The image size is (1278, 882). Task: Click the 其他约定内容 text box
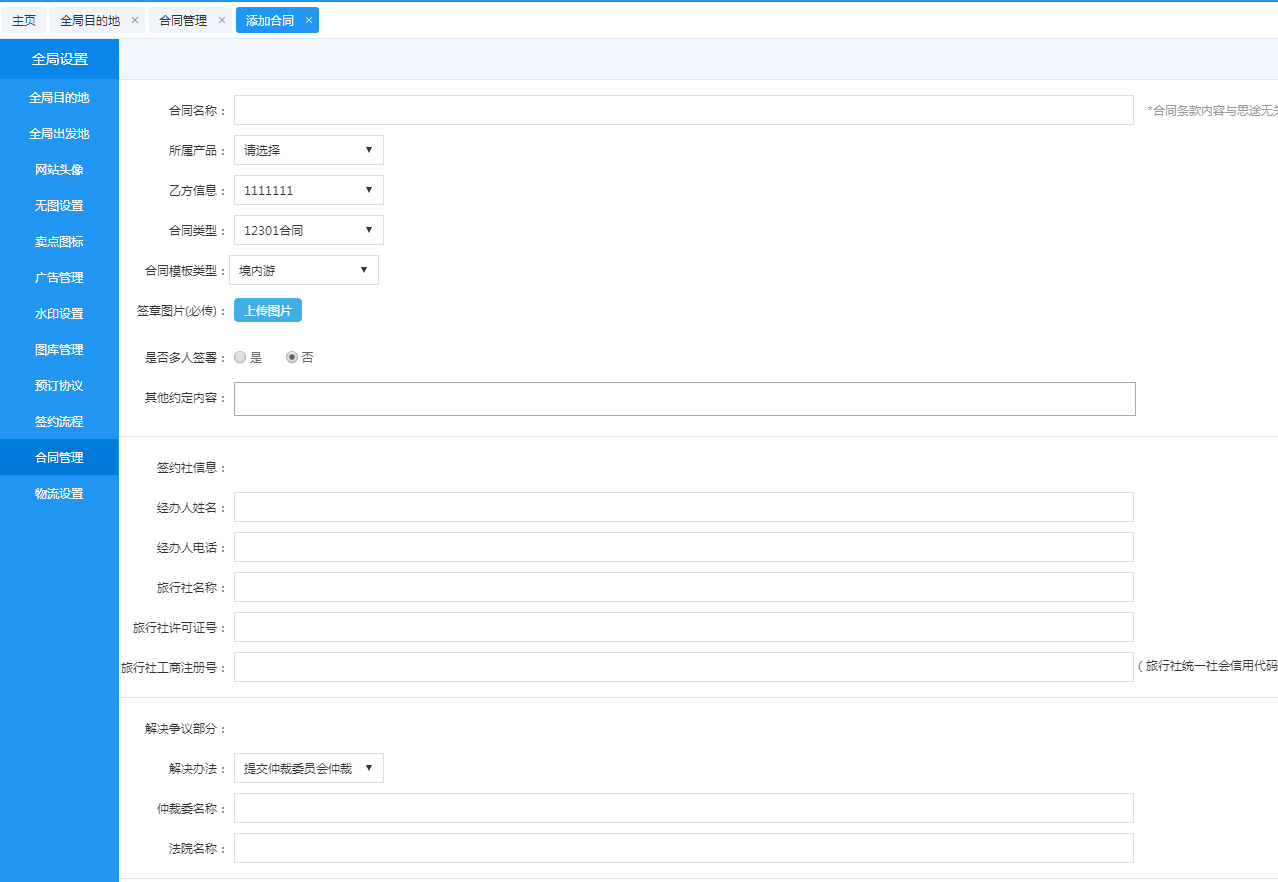tap(684, 399)
